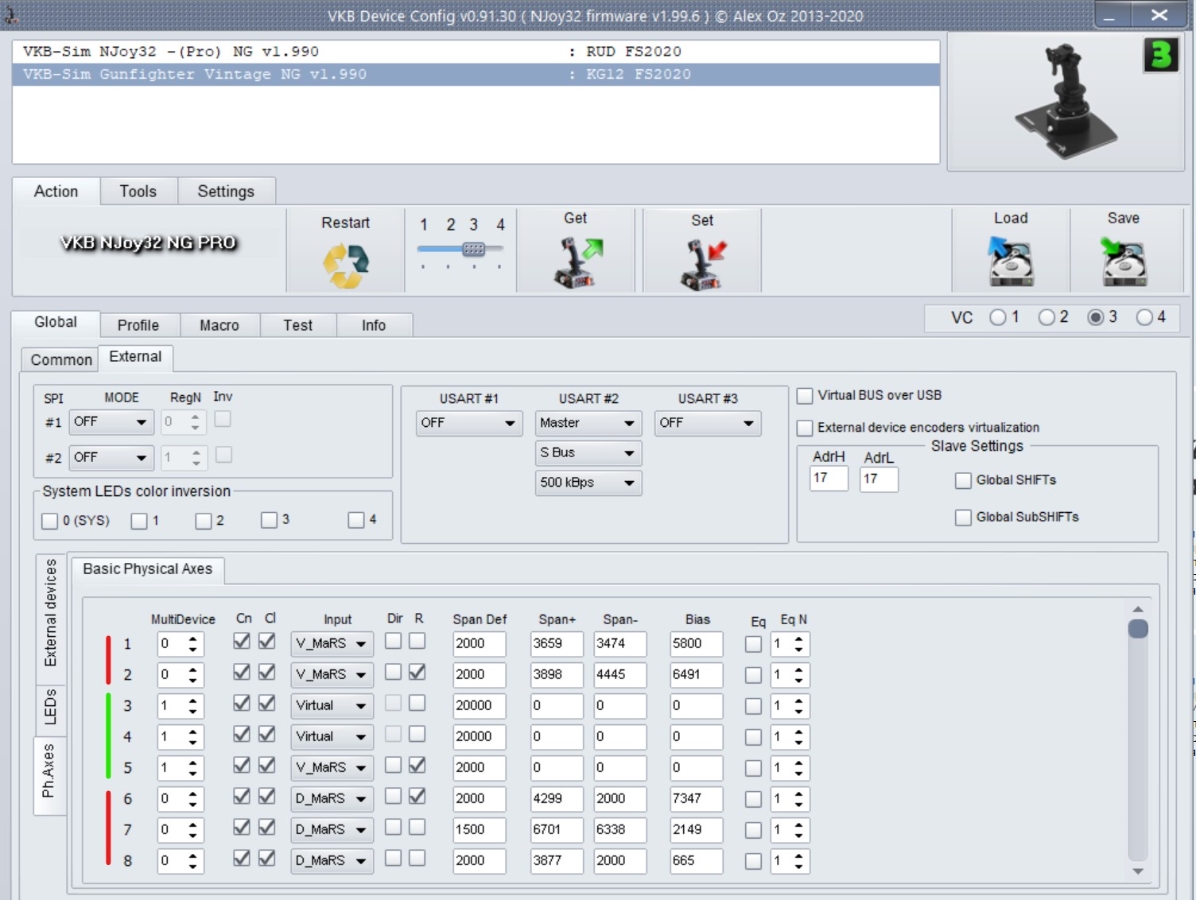Select VKB-Sim NJoy32 -(Pro) NG device row
1196x900 pixels.
476,52
